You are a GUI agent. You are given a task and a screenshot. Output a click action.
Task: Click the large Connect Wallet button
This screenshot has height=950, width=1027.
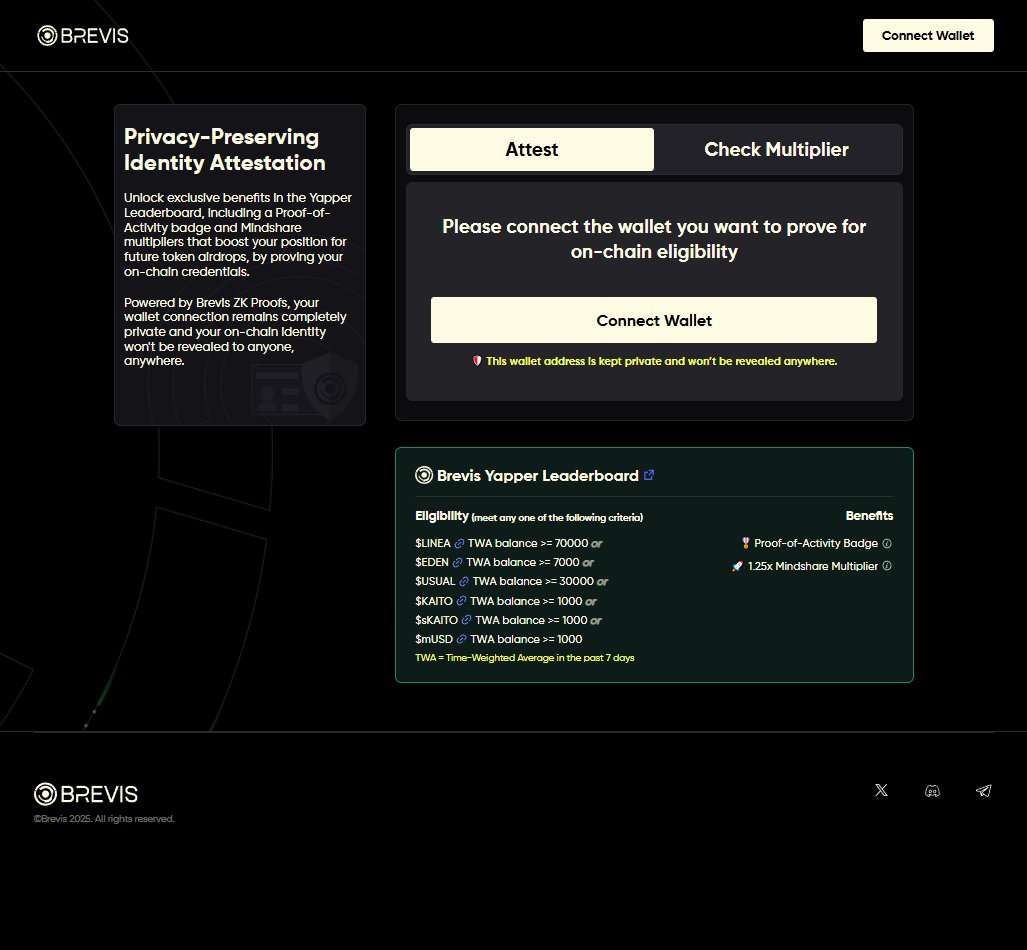pos(653,320)
